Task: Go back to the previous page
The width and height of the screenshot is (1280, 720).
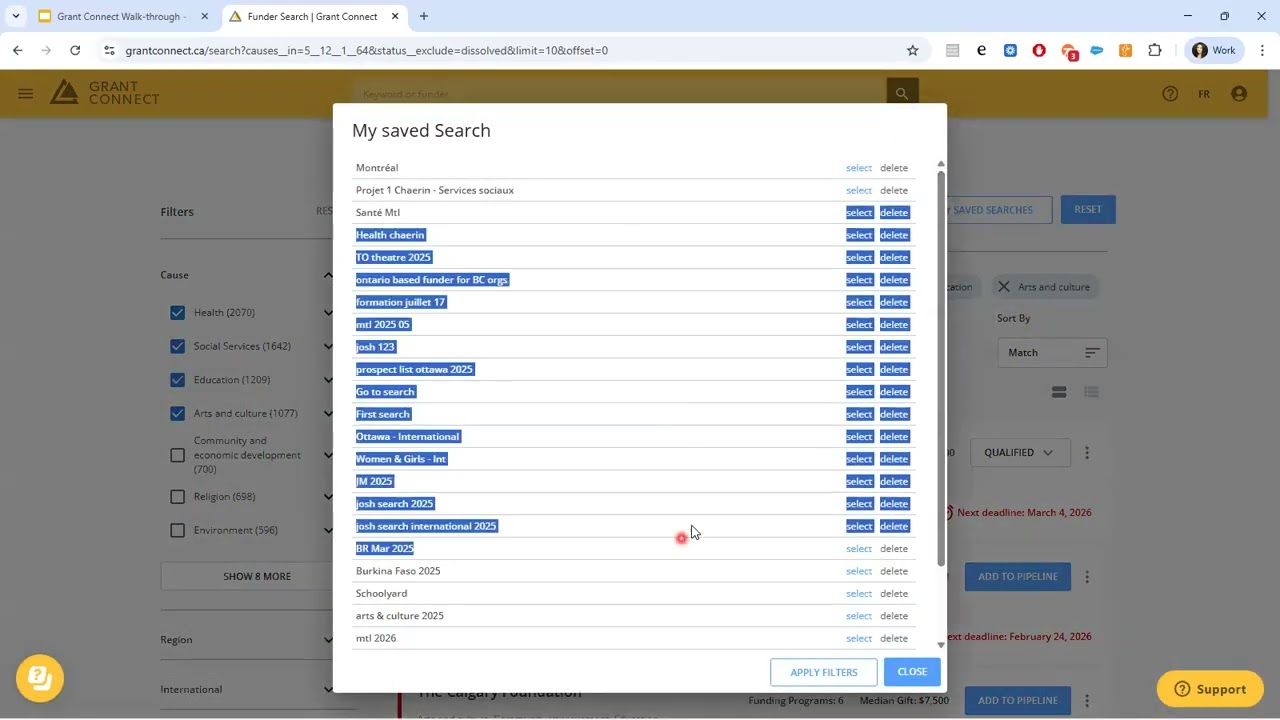Action: pyautogui.click(x=18, y=50)
